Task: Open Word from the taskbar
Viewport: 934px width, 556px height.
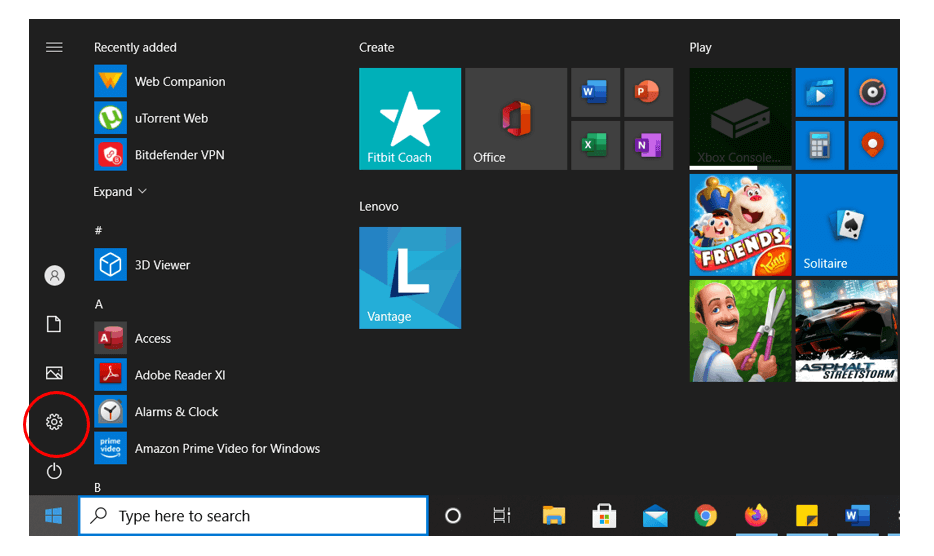Action: 858,515
